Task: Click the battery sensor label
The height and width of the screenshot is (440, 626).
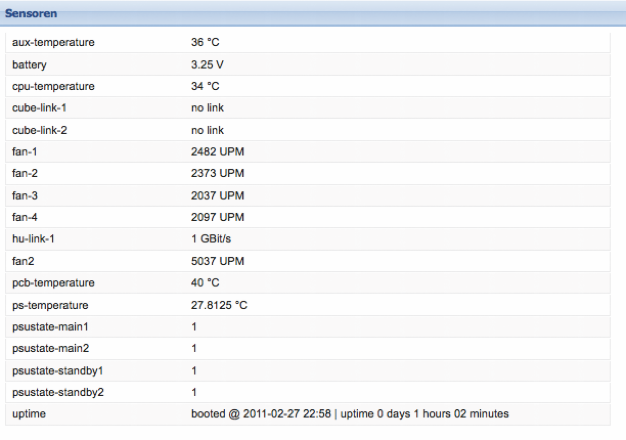Action: [x=28, y=65]
